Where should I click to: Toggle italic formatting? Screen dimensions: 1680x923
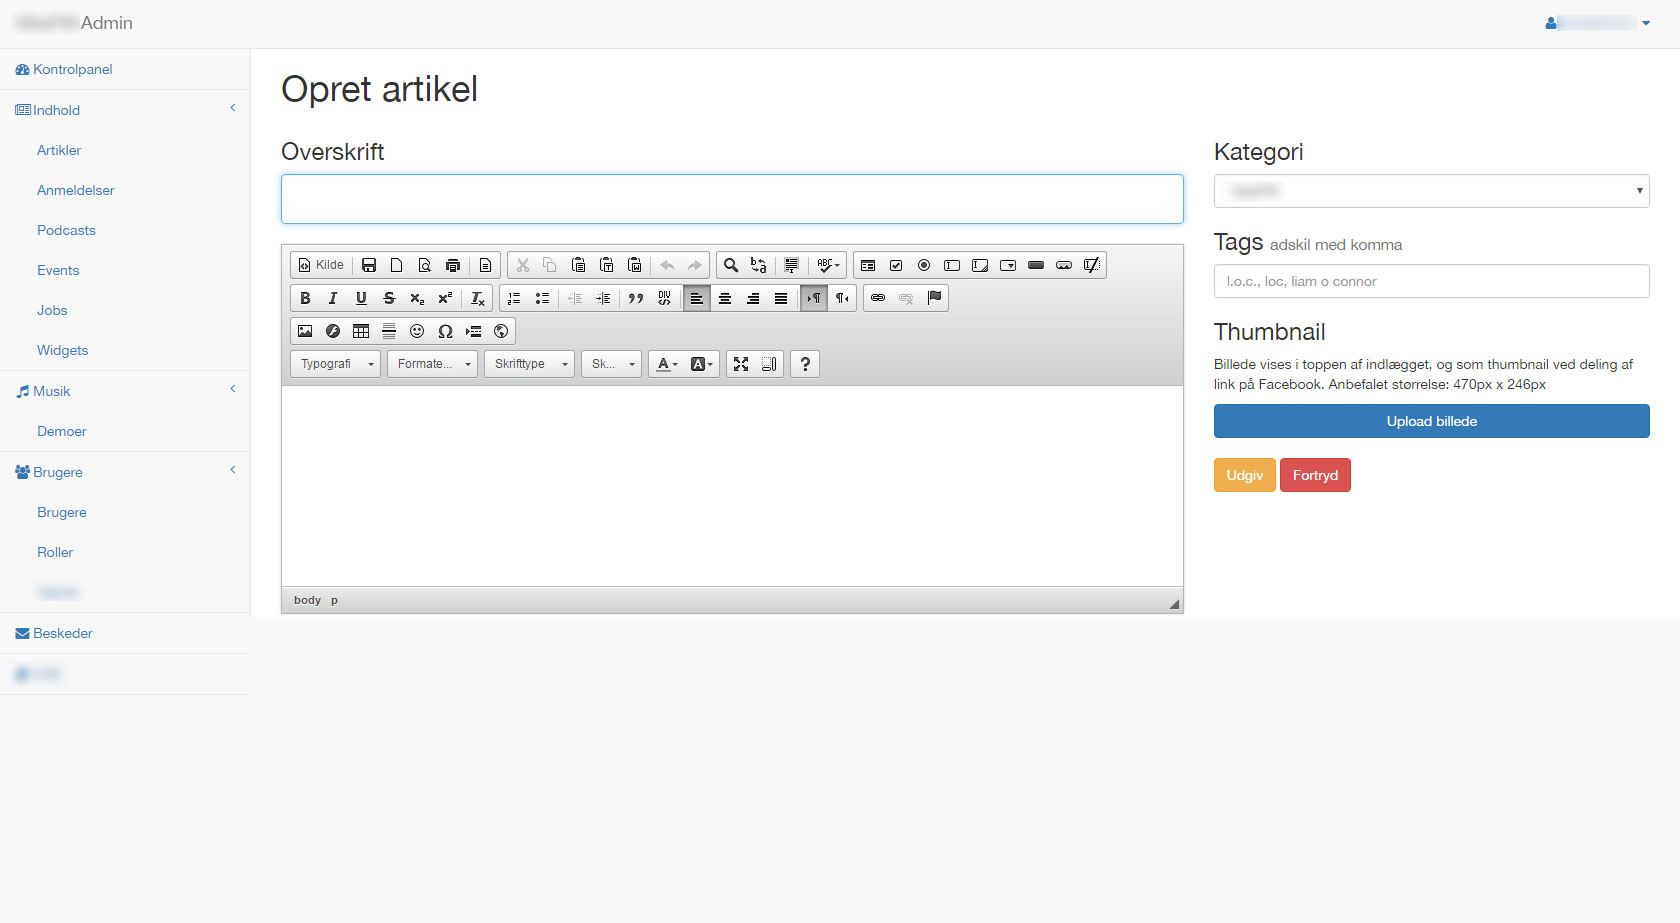[x=333, y=298]
